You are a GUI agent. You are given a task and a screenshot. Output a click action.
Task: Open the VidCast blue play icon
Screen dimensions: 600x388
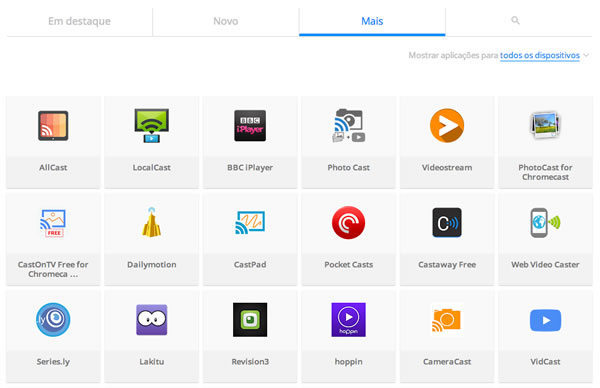pos(545,320)
